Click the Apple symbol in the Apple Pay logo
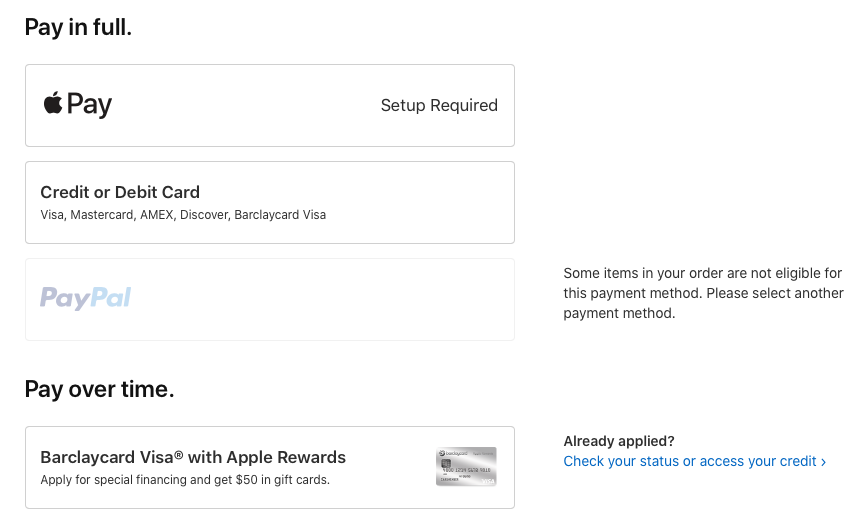This screenshot has height=521, width=864. coord(53,102)
